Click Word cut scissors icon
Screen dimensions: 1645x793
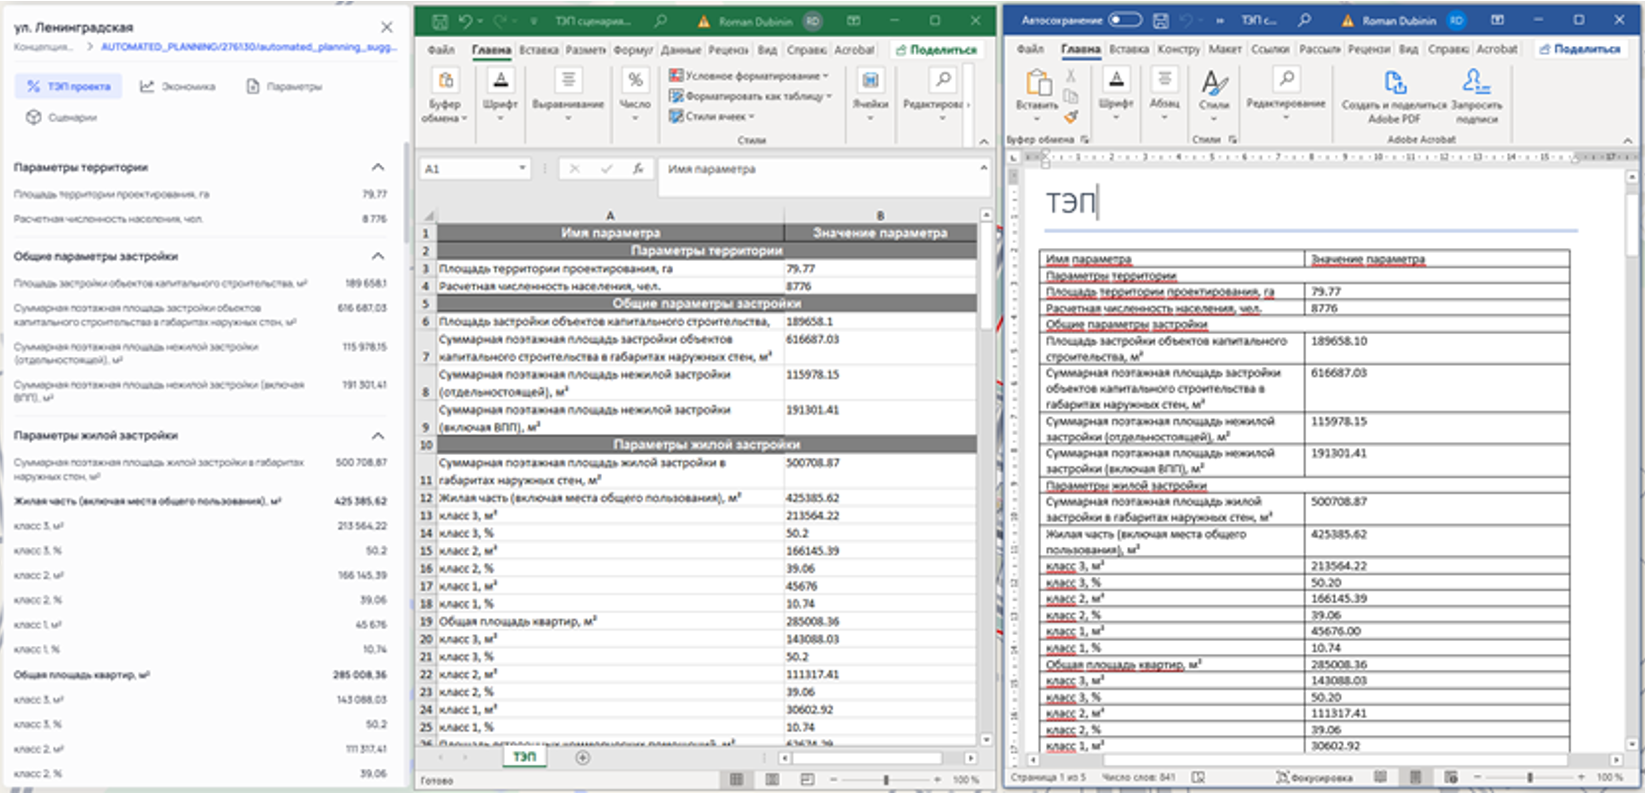click(1071, 76)
